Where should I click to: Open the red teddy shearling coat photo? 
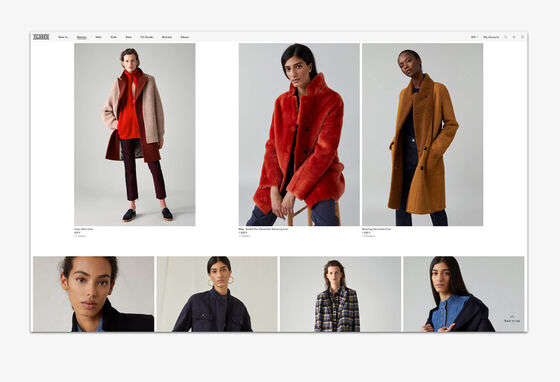299,135
